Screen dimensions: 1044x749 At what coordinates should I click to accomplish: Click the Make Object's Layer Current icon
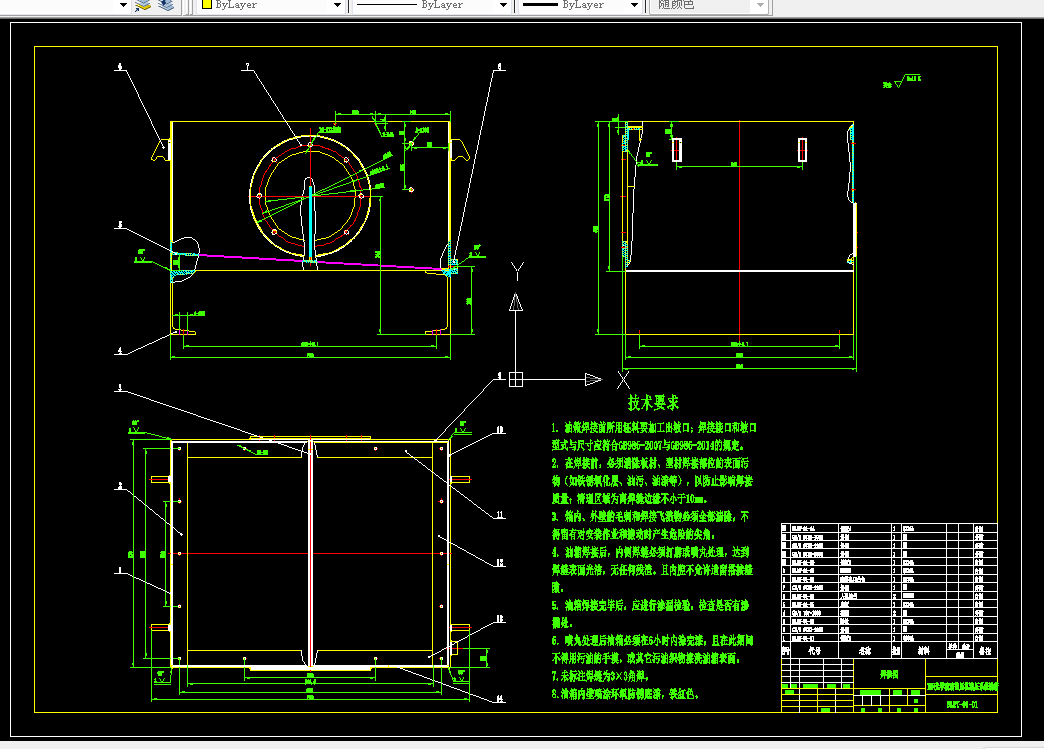click(143, 5)
